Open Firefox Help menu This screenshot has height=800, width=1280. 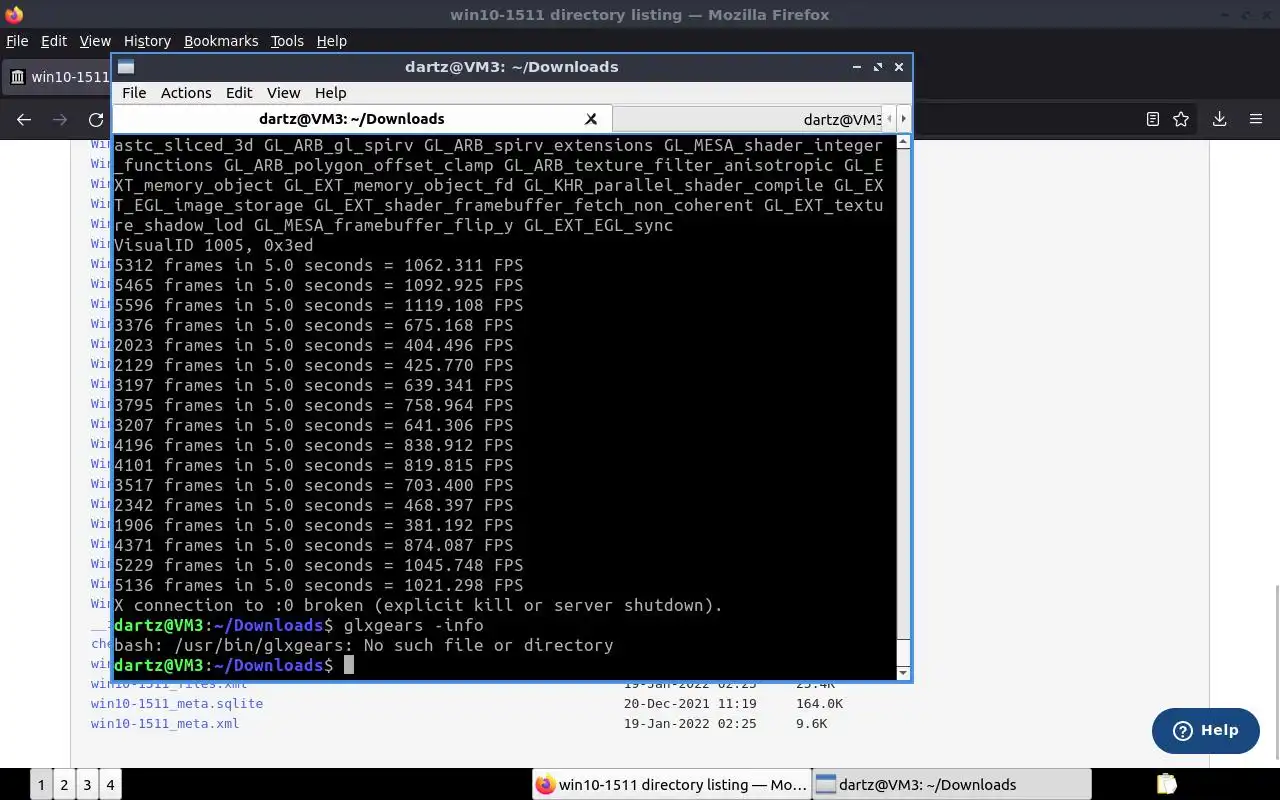click(x=331, y=41)
